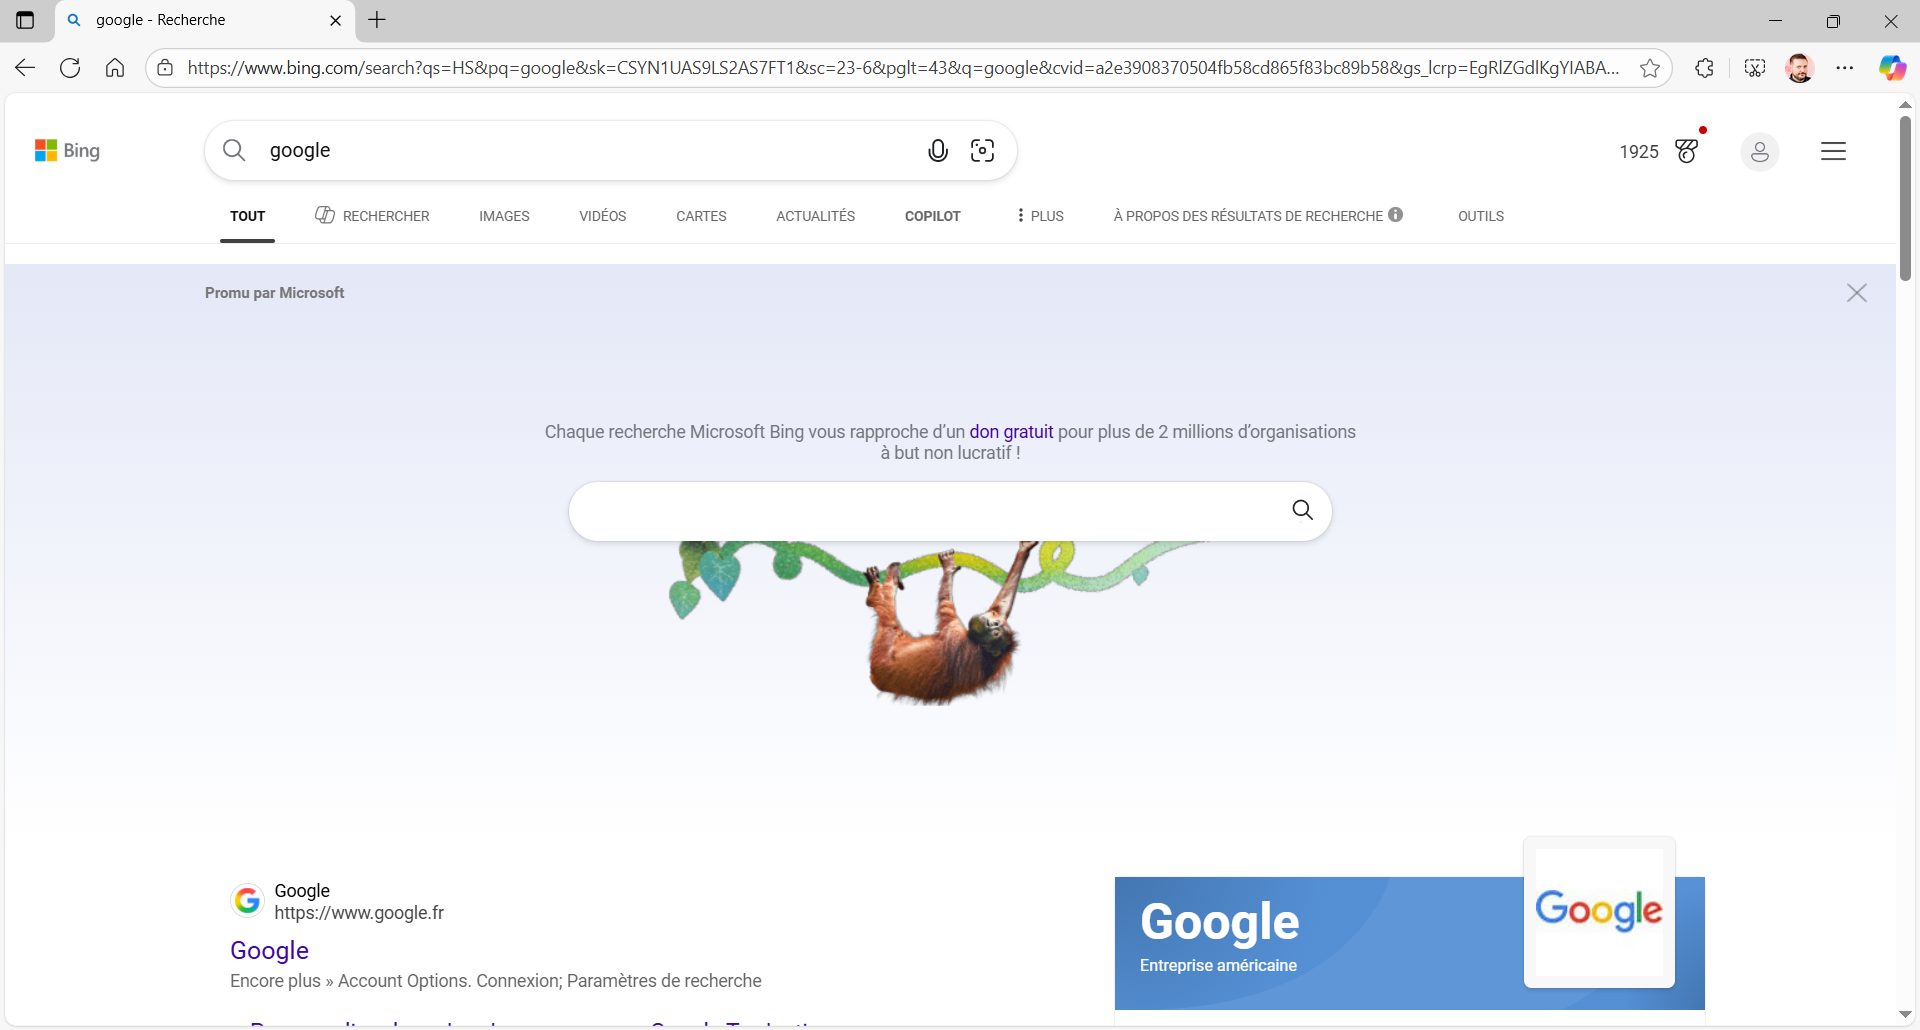Image resolution: width=1920 pixels, height=1030 pixels.
Task: Navigate back with the arrow icon
Action: pos(24,67)
